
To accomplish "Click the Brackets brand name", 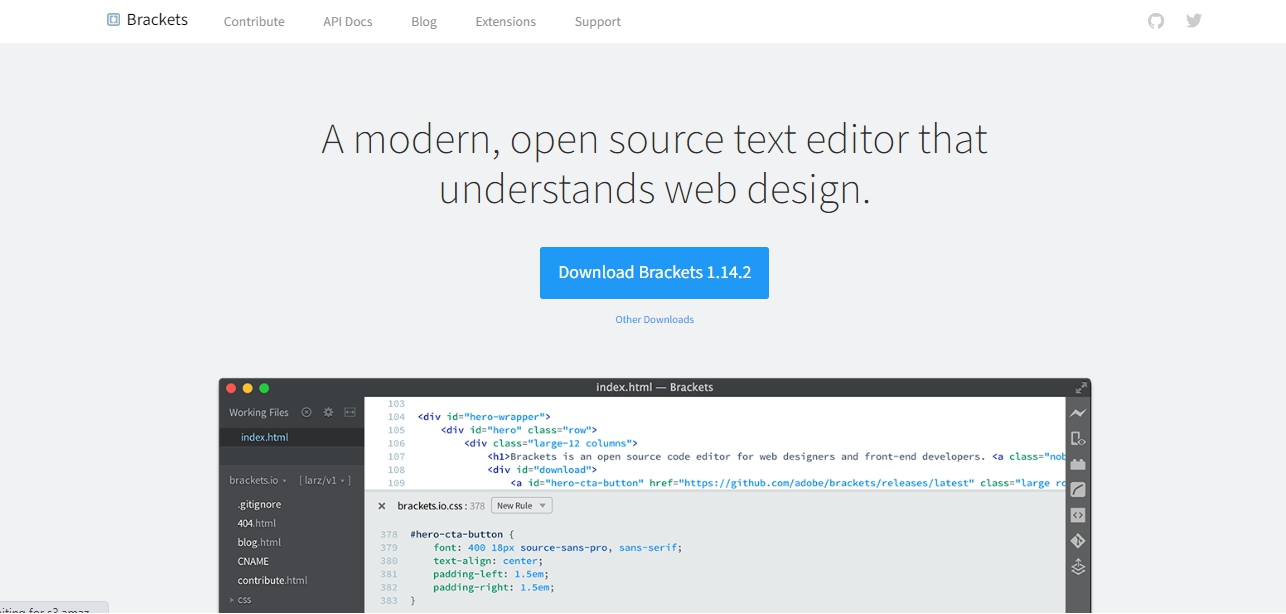I will [157, 19].
